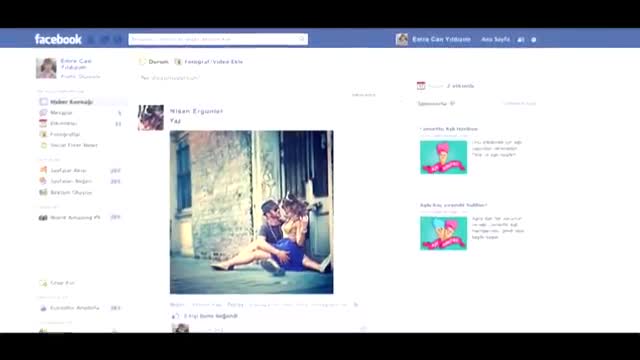
Task: Click the events calendar icon in right column
Action: click(421, 86)
